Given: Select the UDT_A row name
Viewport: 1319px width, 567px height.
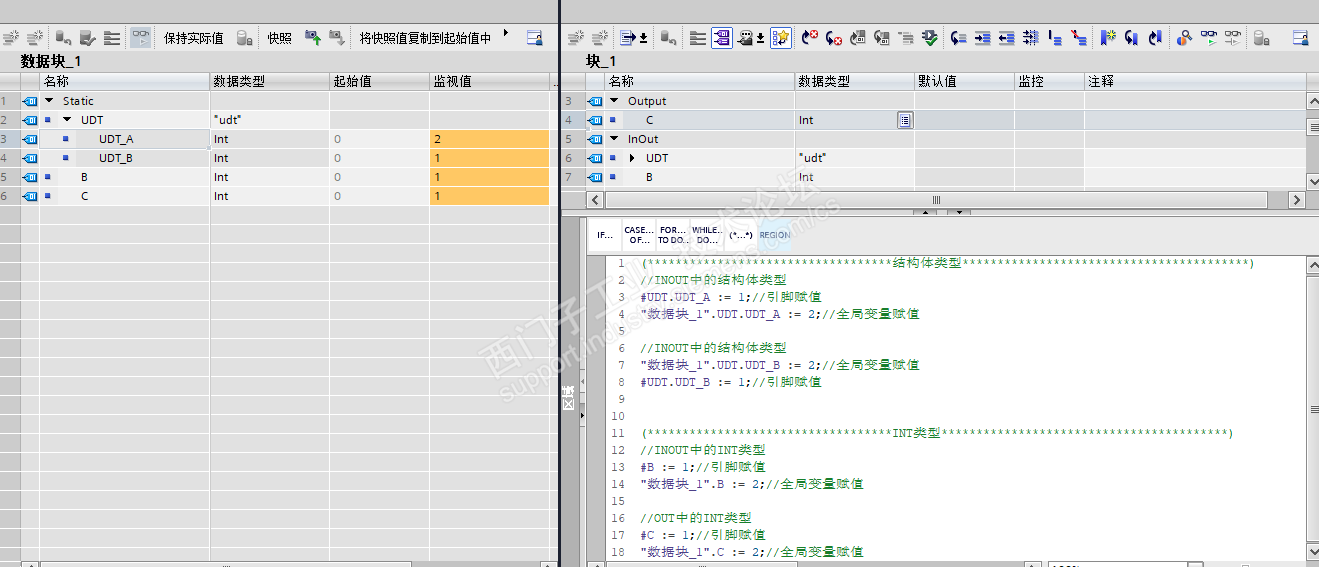Looking at the screenshot, I should (x=116, y=139).
